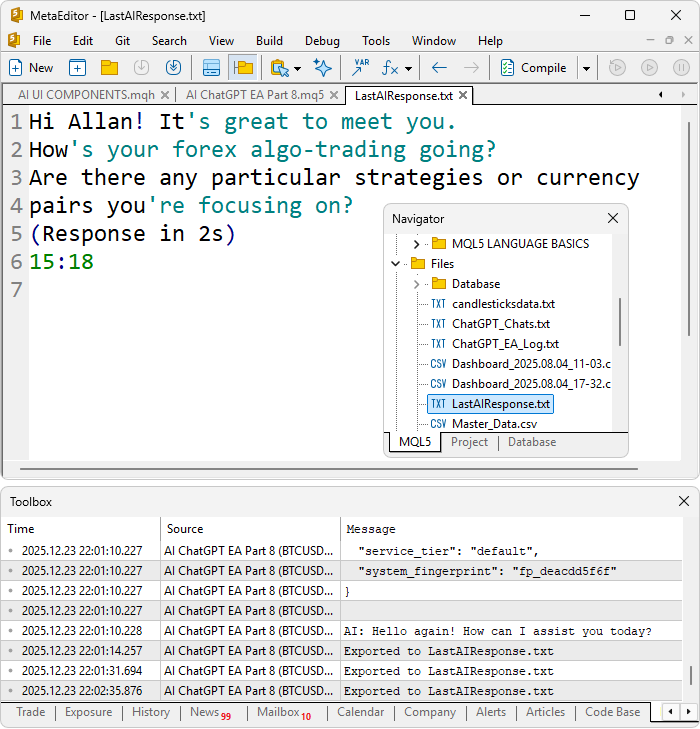The width and height of the screenshot is (700, 729).
Task: Open the View menu
Action: pos(221,41)
